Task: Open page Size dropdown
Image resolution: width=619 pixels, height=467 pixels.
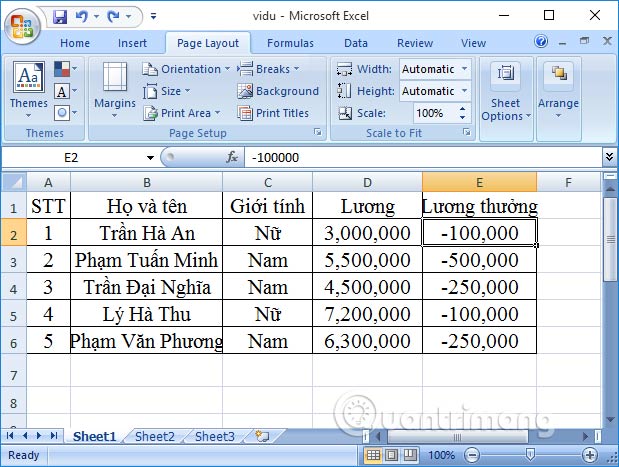Action: [166, 91]
